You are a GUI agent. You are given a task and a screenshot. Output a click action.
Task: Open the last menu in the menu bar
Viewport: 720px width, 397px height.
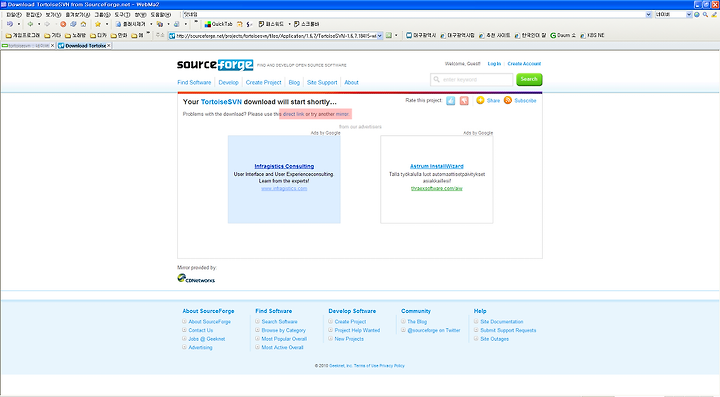coord(160,15)
